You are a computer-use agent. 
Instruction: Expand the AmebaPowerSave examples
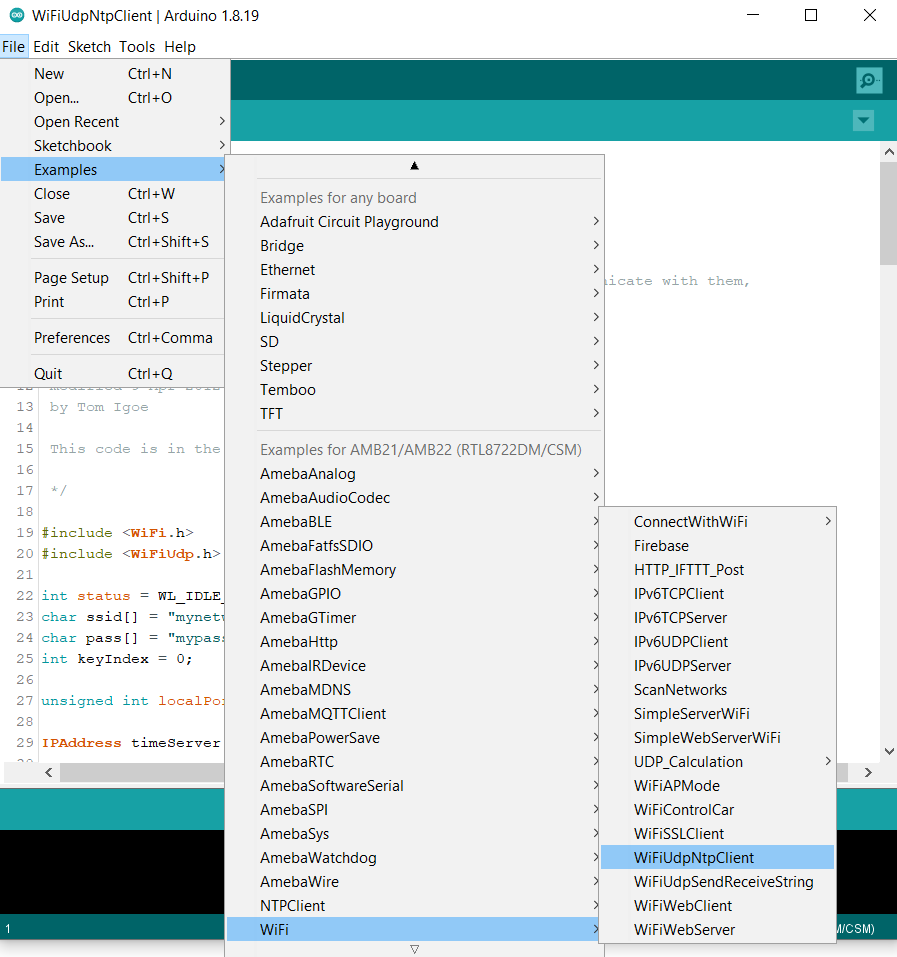414,738
